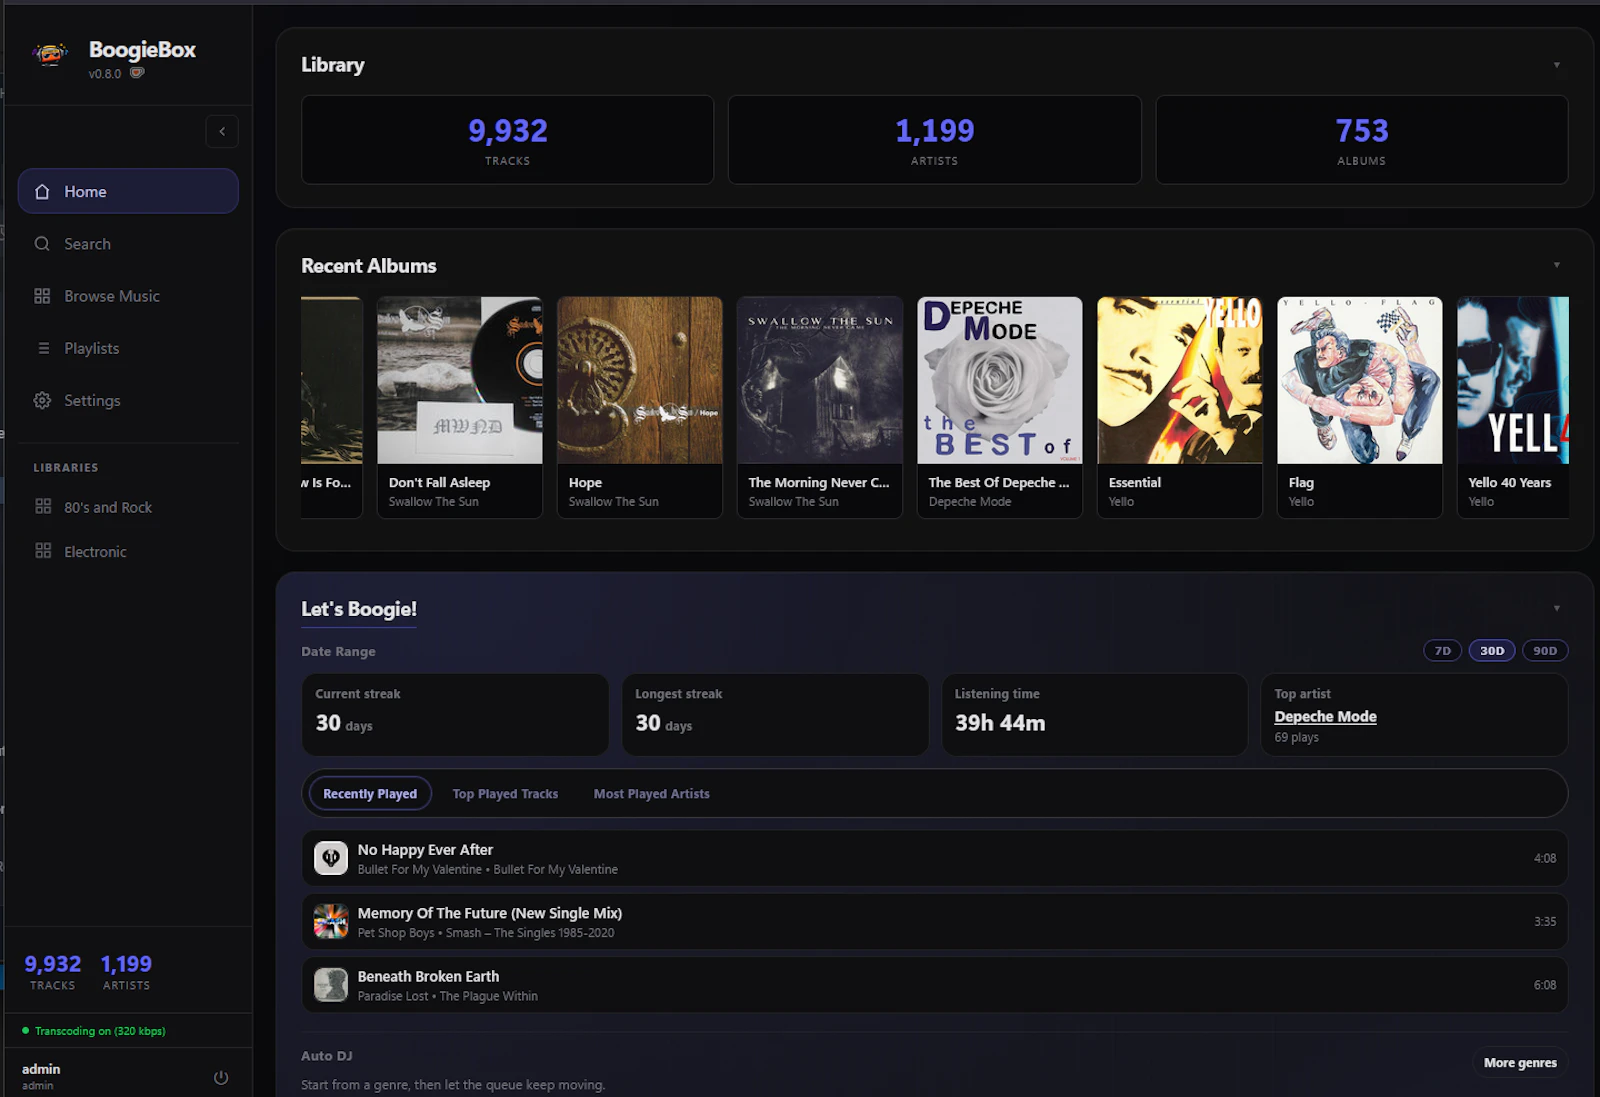Open the Home menu item
This screenshot has width=1600, height=1097.
128,191
